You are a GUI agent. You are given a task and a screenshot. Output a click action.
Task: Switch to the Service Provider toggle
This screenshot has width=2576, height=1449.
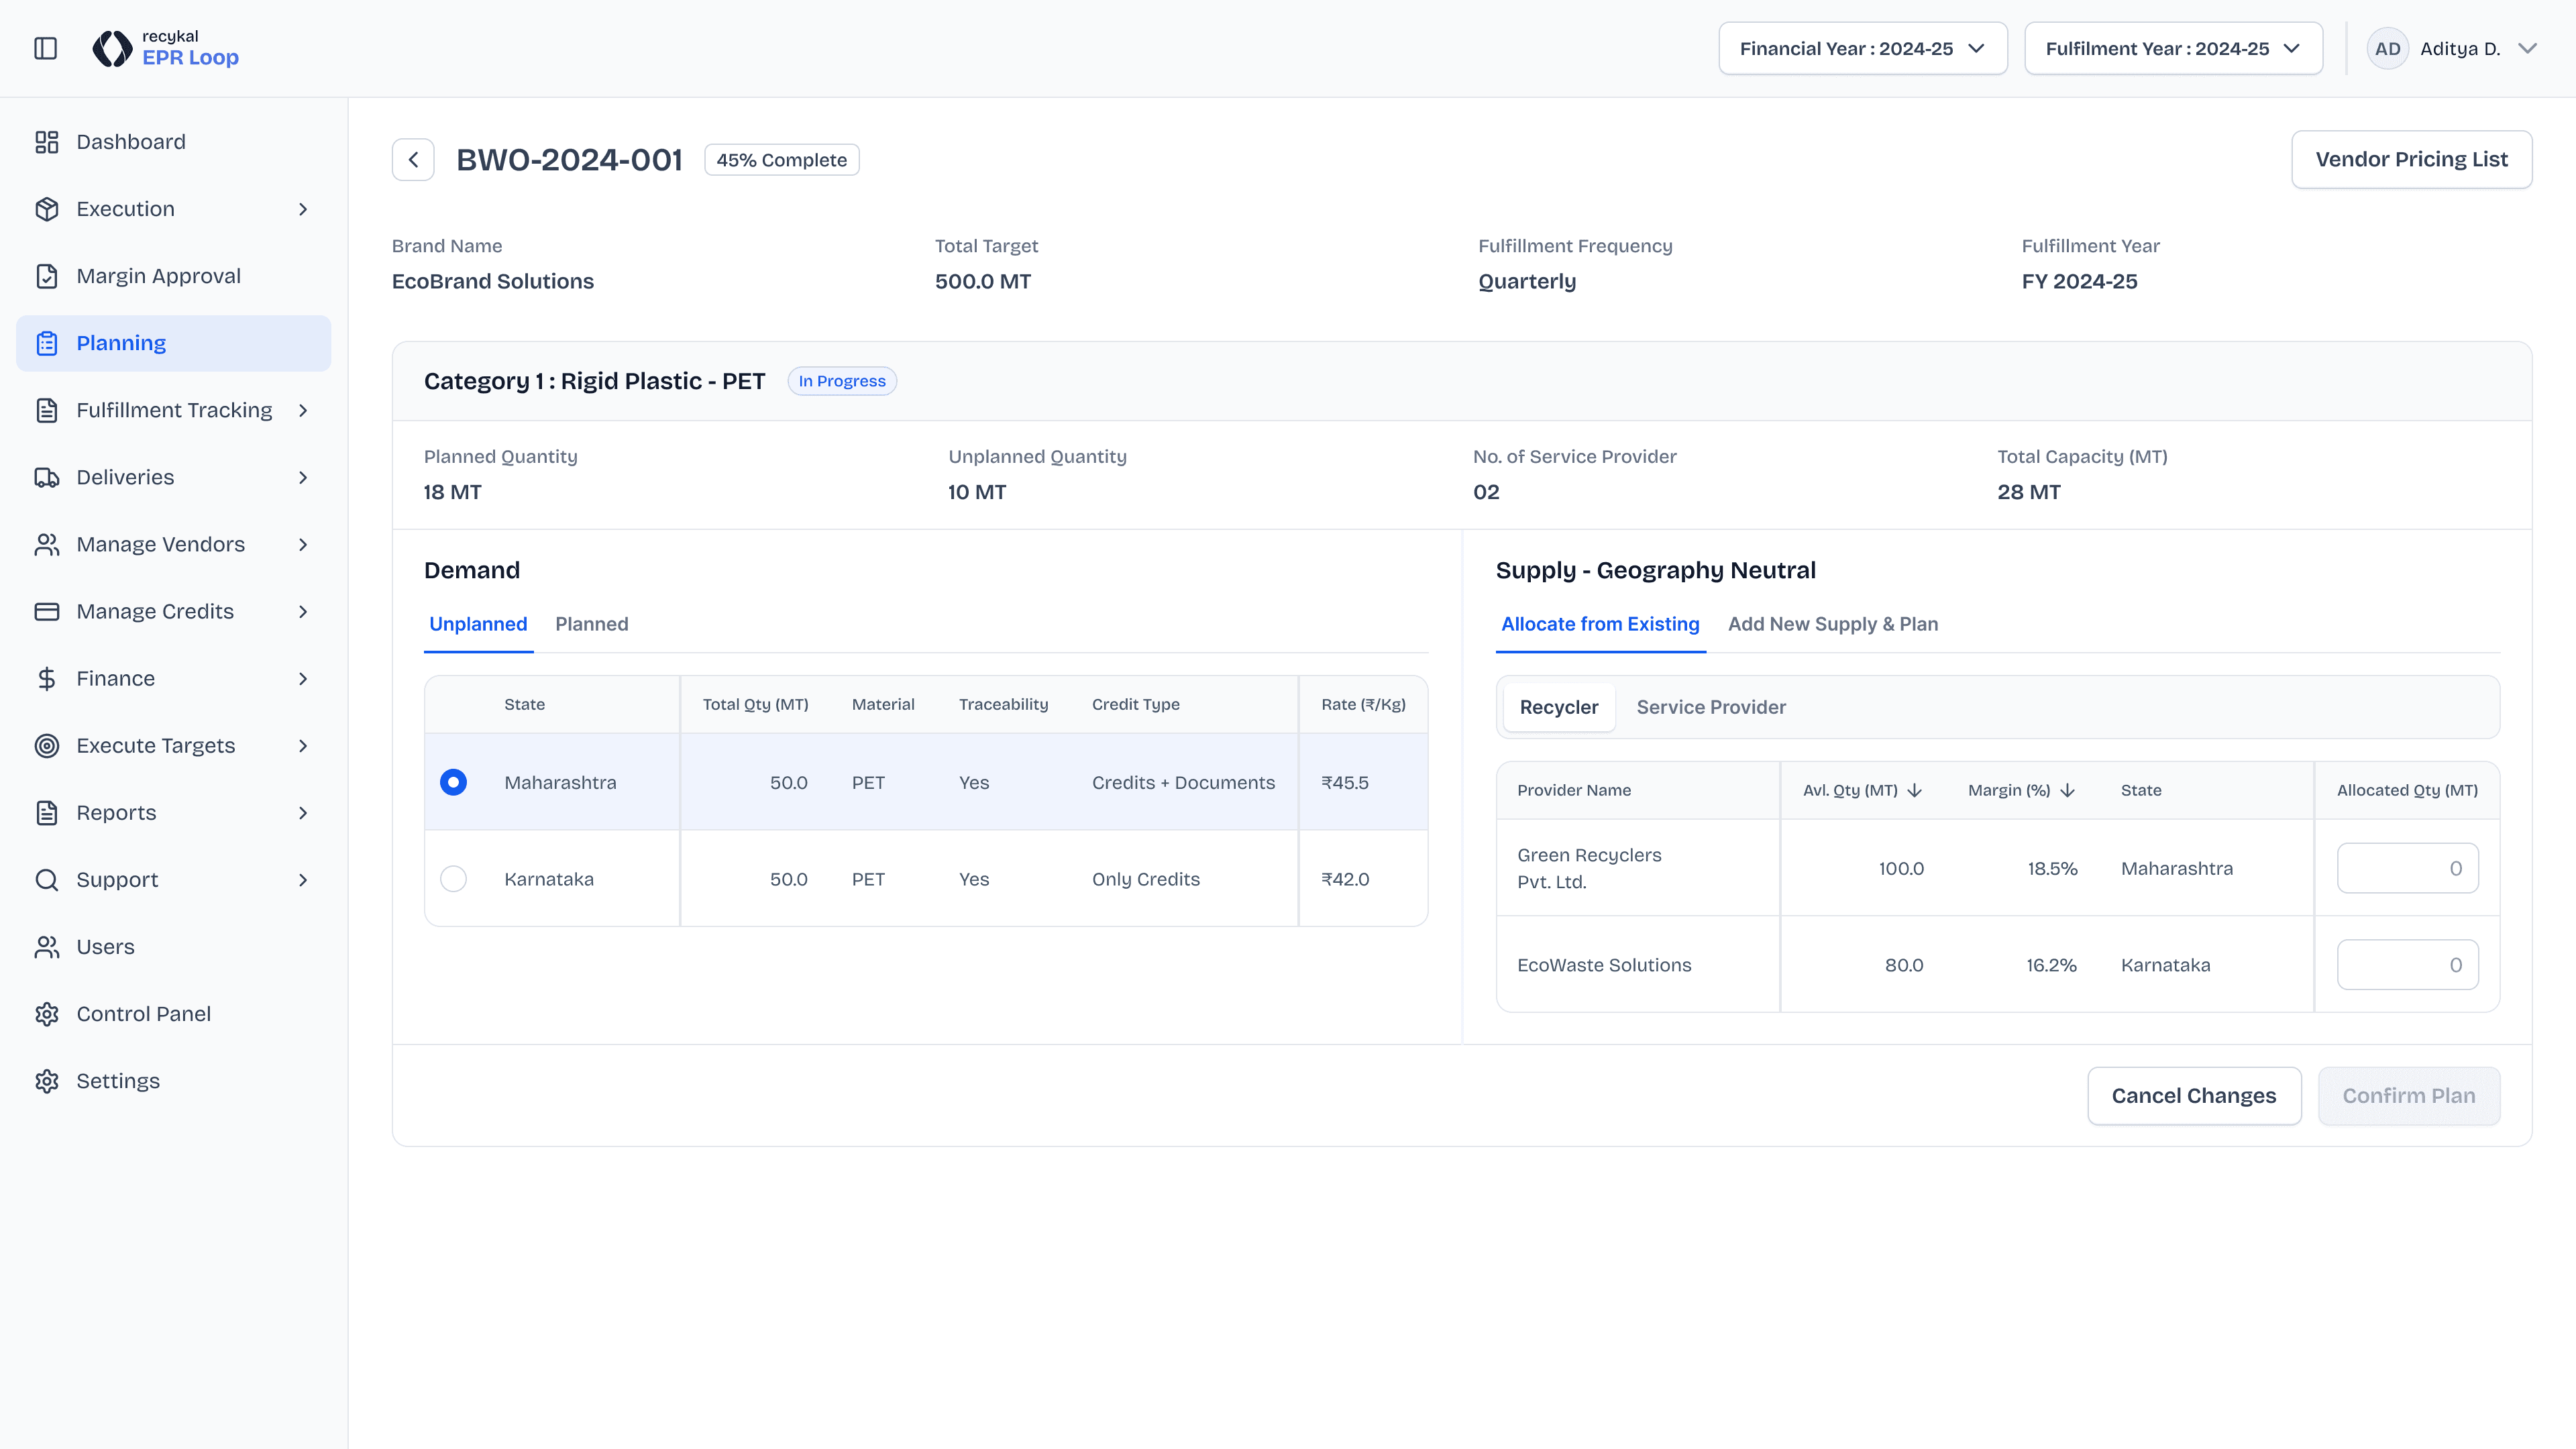click(1710, 707)
